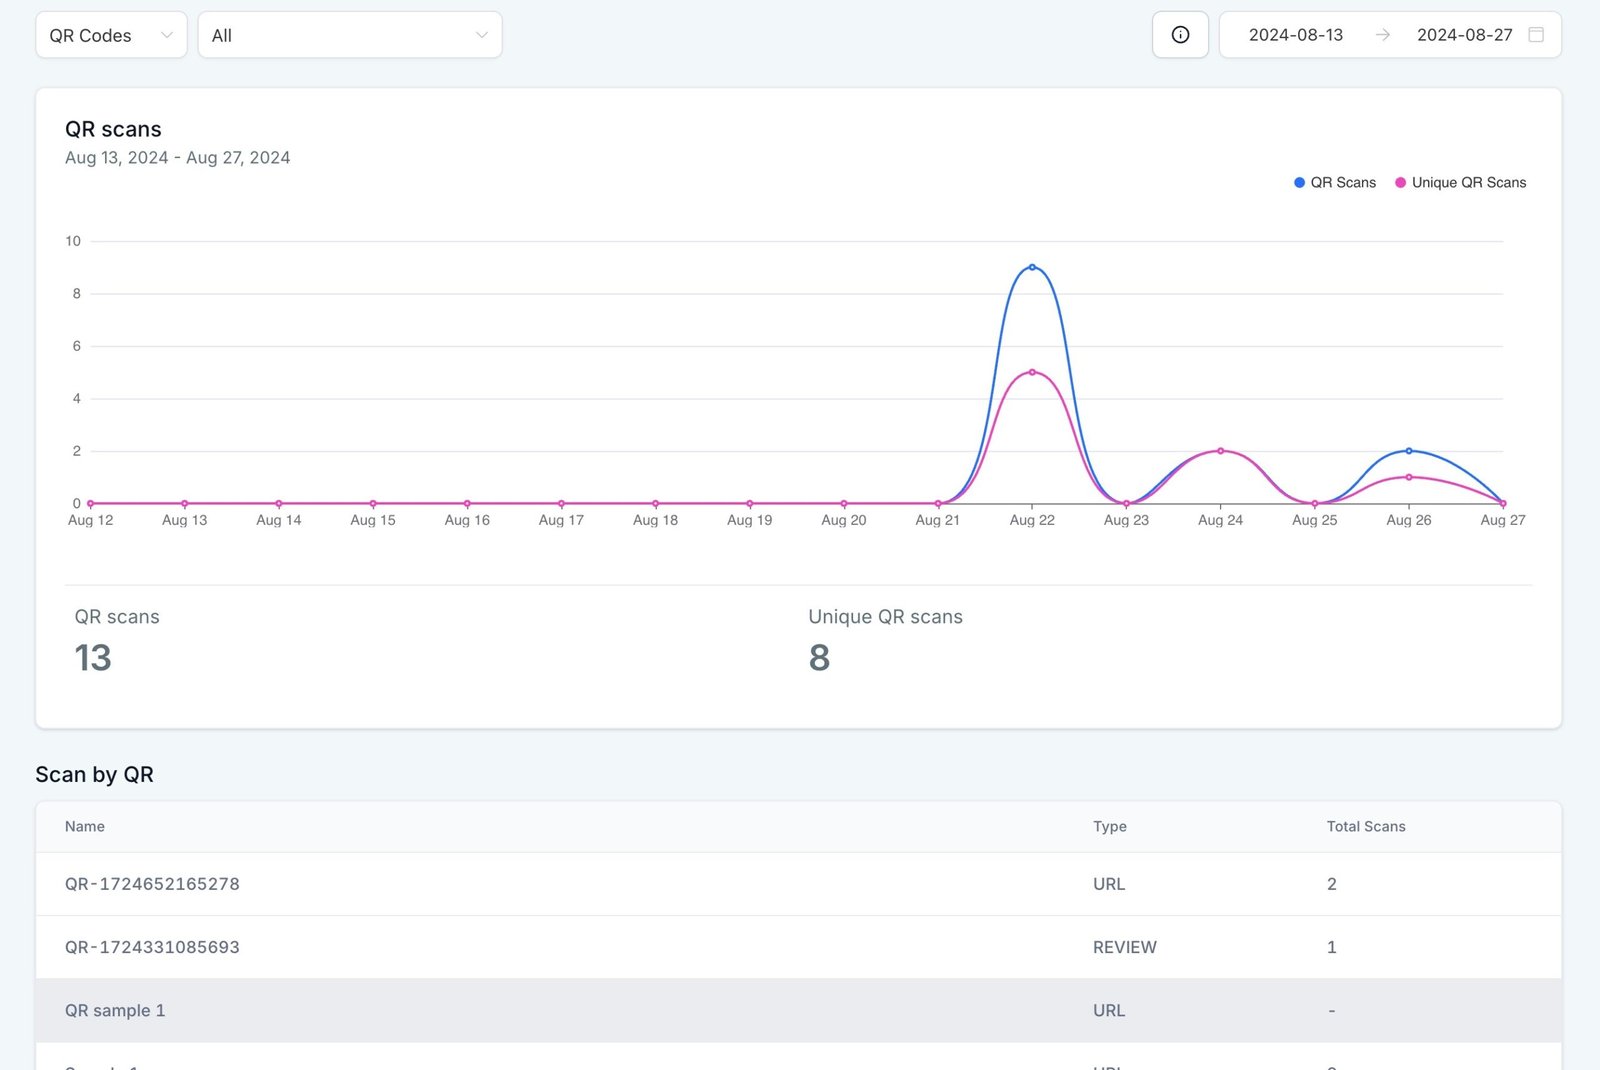Expand the All filter dropdown
This screenshot has width=1600, height=1070.
pos(349,35)
